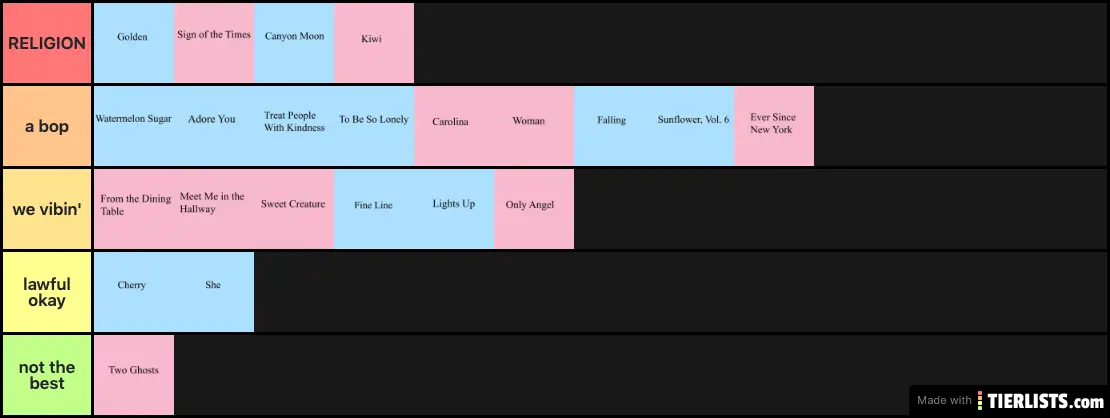This screenshot has height=418, width=1110.
Task: Click the 'lawful okay' tier label
Action: (47, 292)
